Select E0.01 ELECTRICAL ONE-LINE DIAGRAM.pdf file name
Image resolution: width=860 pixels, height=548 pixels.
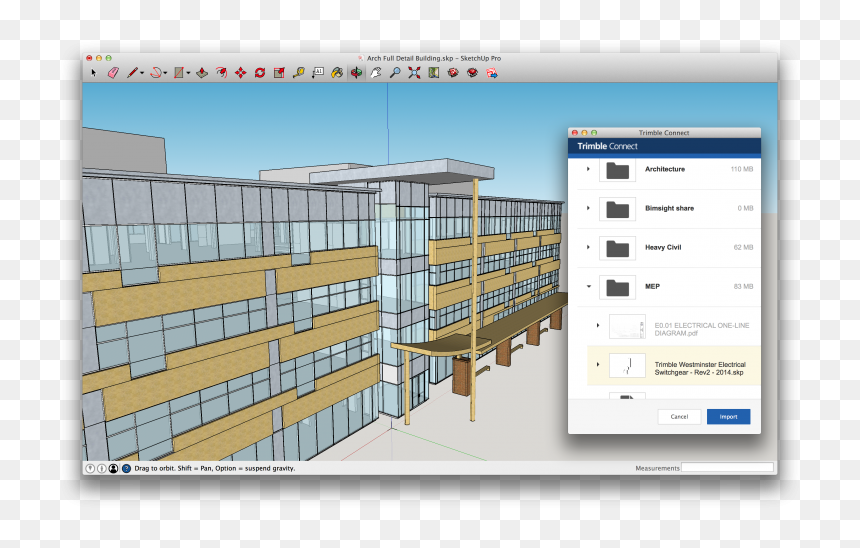(701, 329)
